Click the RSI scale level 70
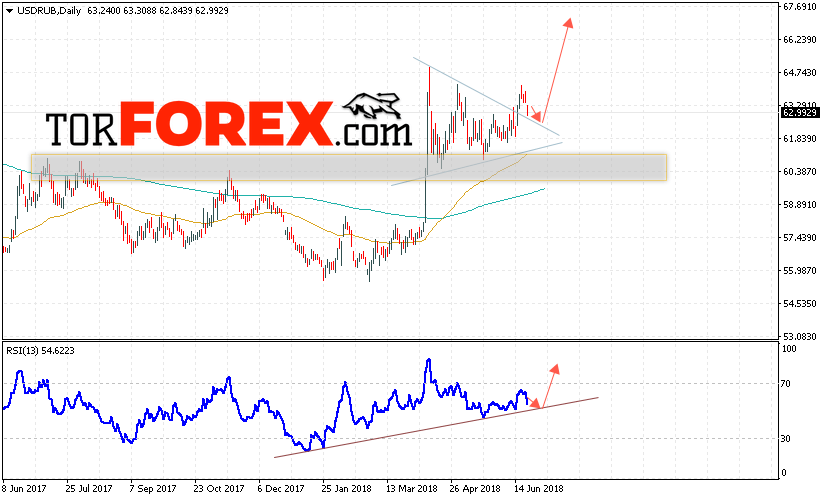This screenshot has width=821, height=500. click(x=785, y=384)
